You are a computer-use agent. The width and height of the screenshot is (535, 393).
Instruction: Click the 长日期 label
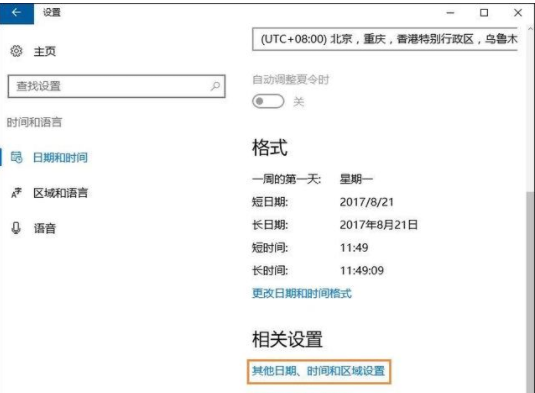tap(270, 225)
